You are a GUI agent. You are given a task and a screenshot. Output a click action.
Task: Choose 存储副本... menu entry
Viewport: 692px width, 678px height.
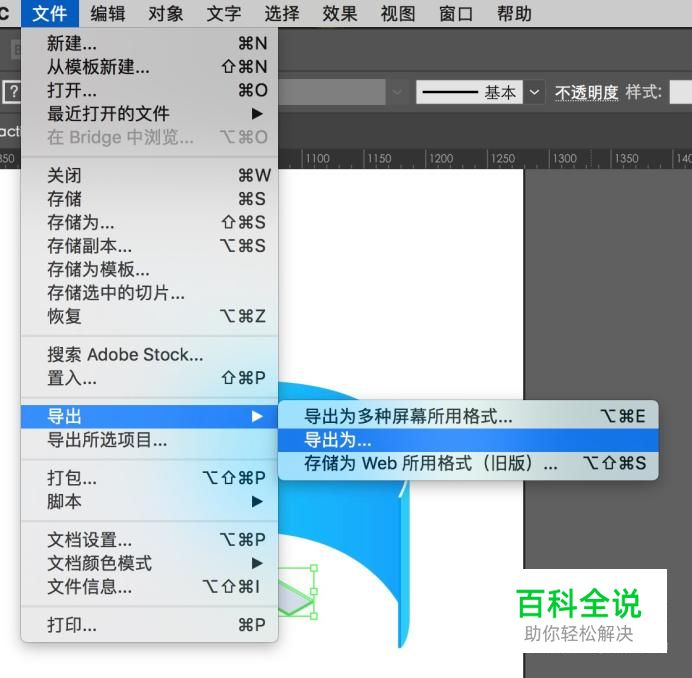tap(150, 245)
